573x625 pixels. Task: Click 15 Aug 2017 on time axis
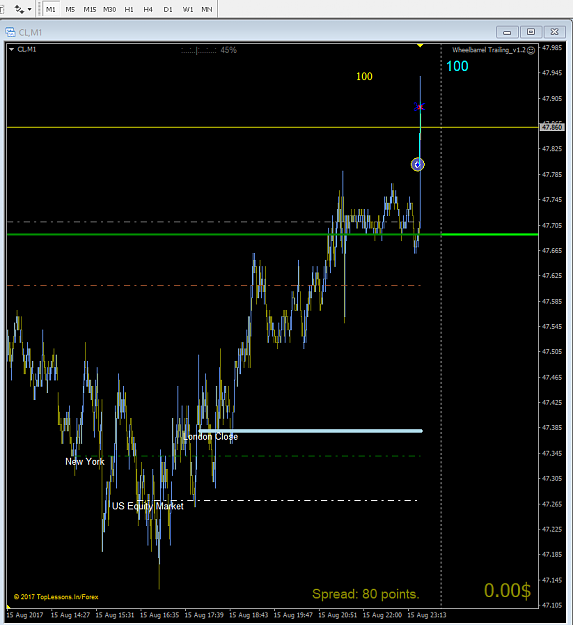point(25,615)
